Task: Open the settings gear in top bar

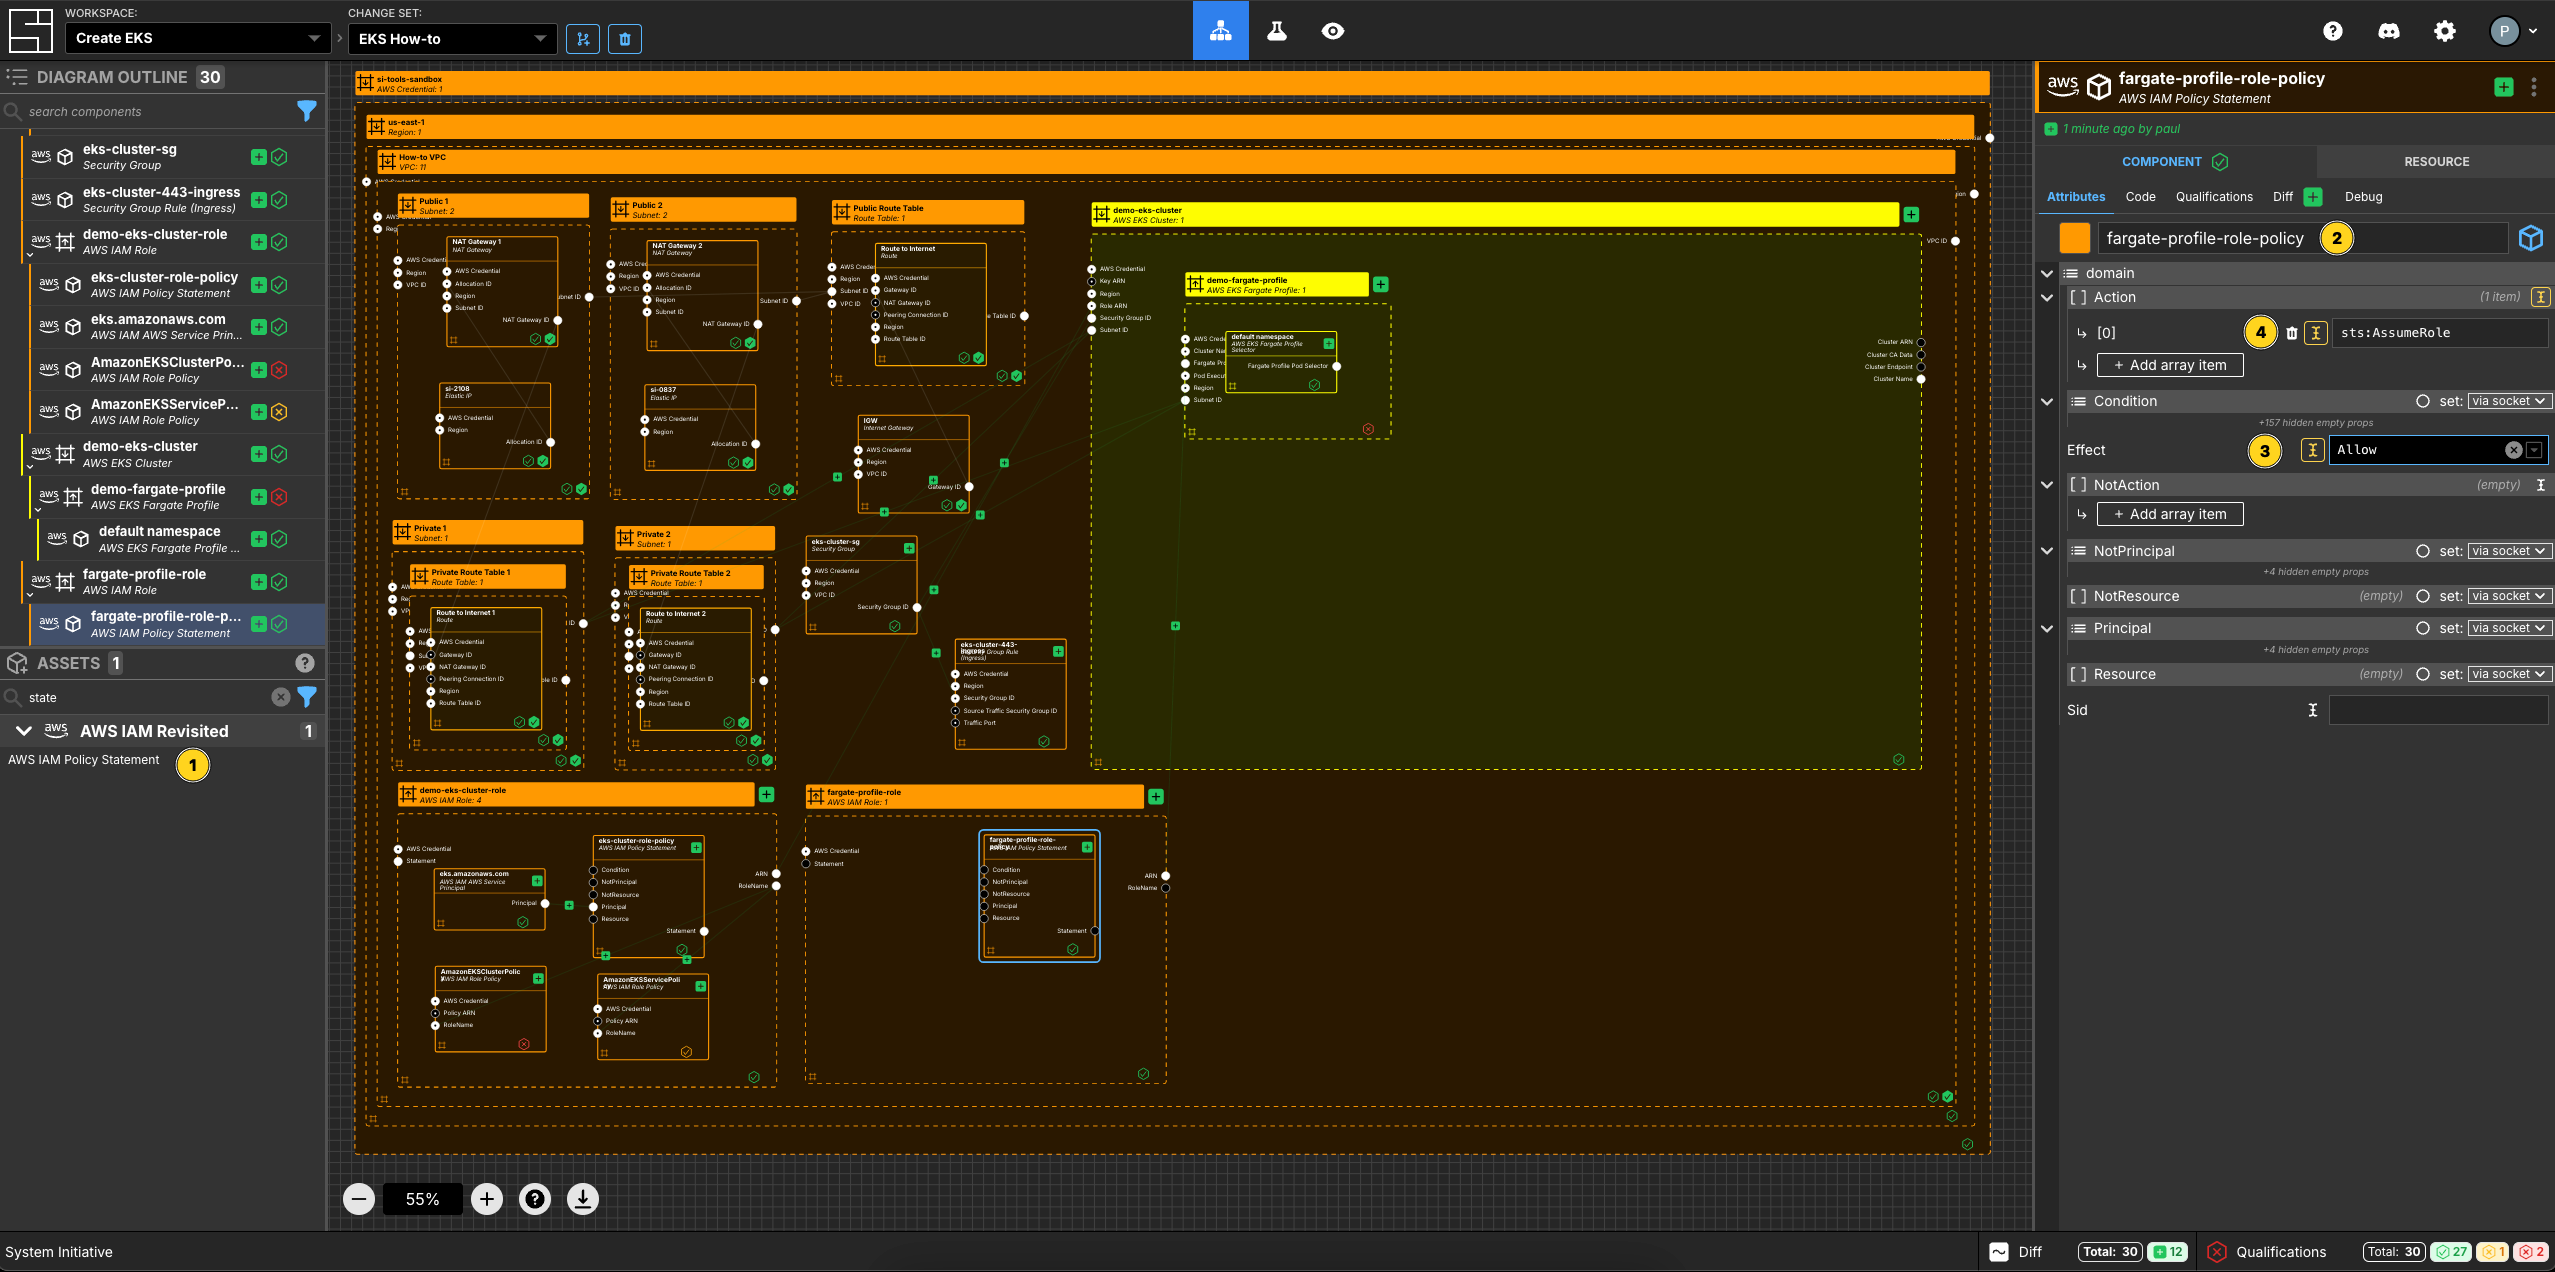Action: tap(2445, 31)
